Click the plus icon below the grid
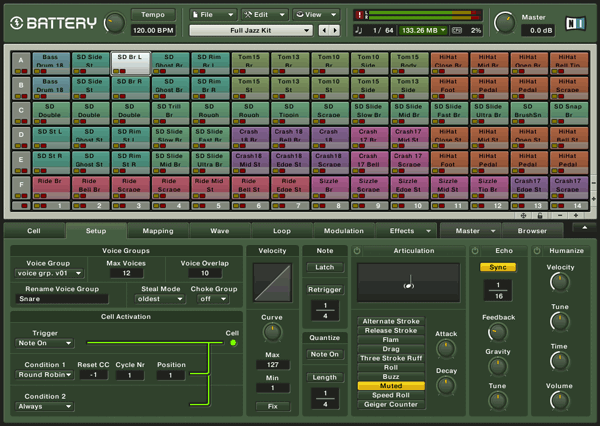600x426 pixels. [576, 215]
